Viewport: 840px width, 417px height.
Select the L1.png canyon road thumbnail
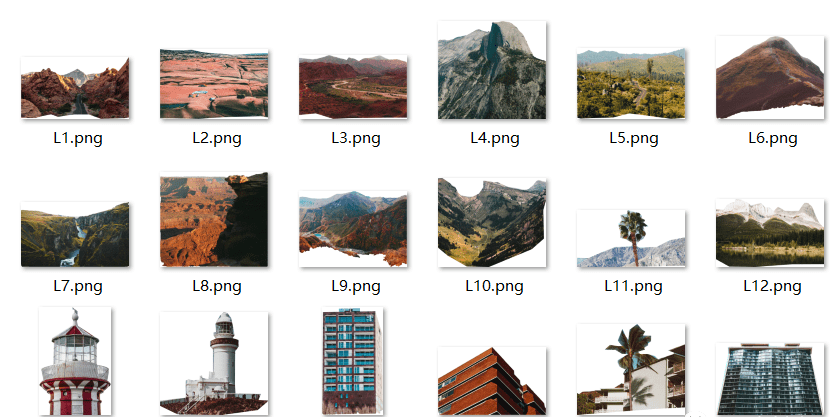(76, 88)
